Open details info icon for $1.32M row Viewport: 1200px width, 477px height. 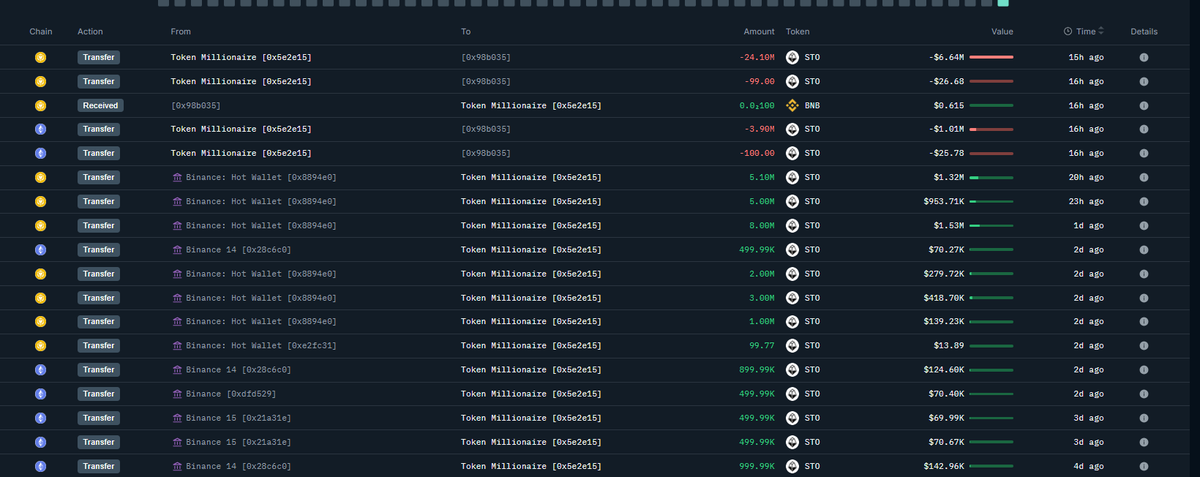tap(1143, 177)
